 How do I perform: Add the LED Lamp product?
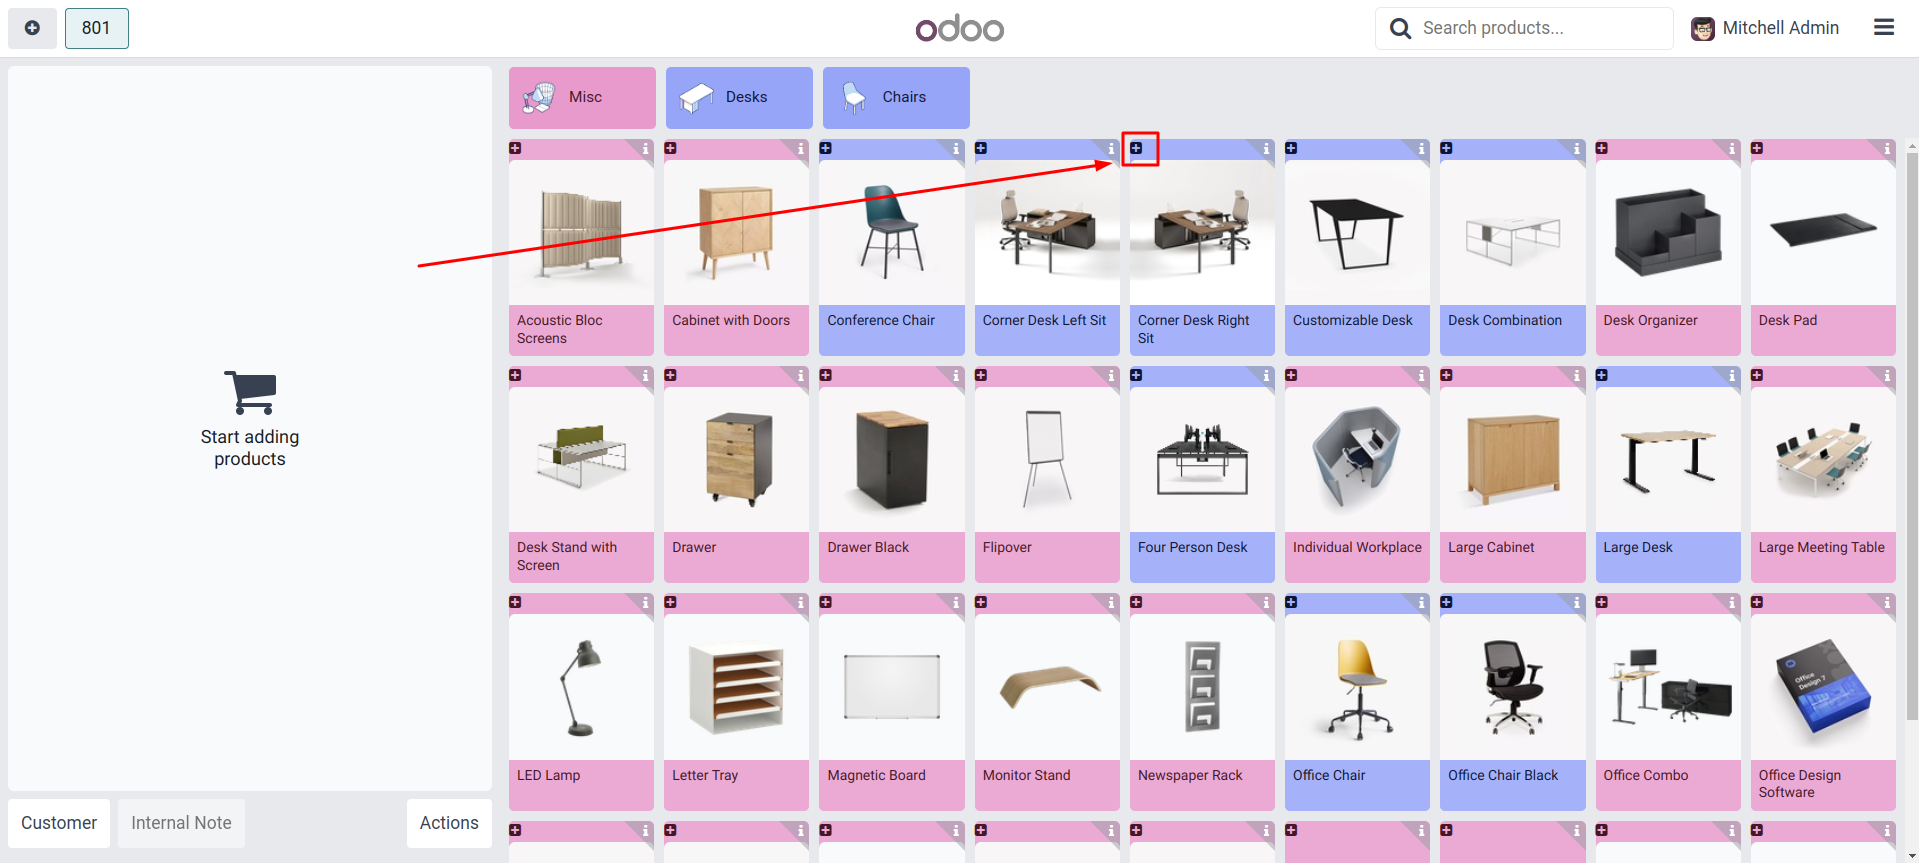(x=581, y=700)
